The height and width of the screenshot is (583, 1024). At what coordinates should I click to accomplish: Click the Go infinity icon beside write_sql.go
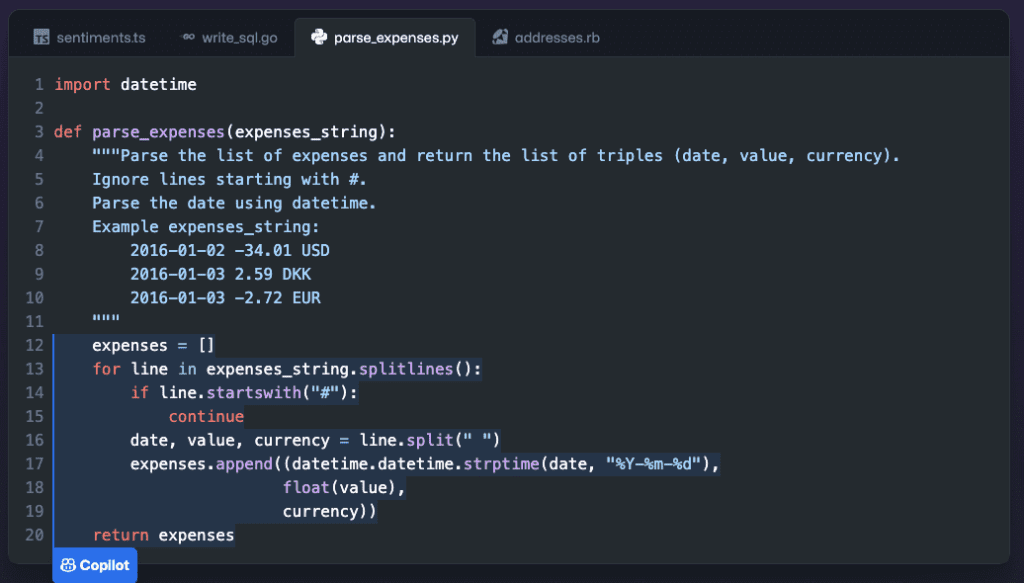tap(191, 37)
